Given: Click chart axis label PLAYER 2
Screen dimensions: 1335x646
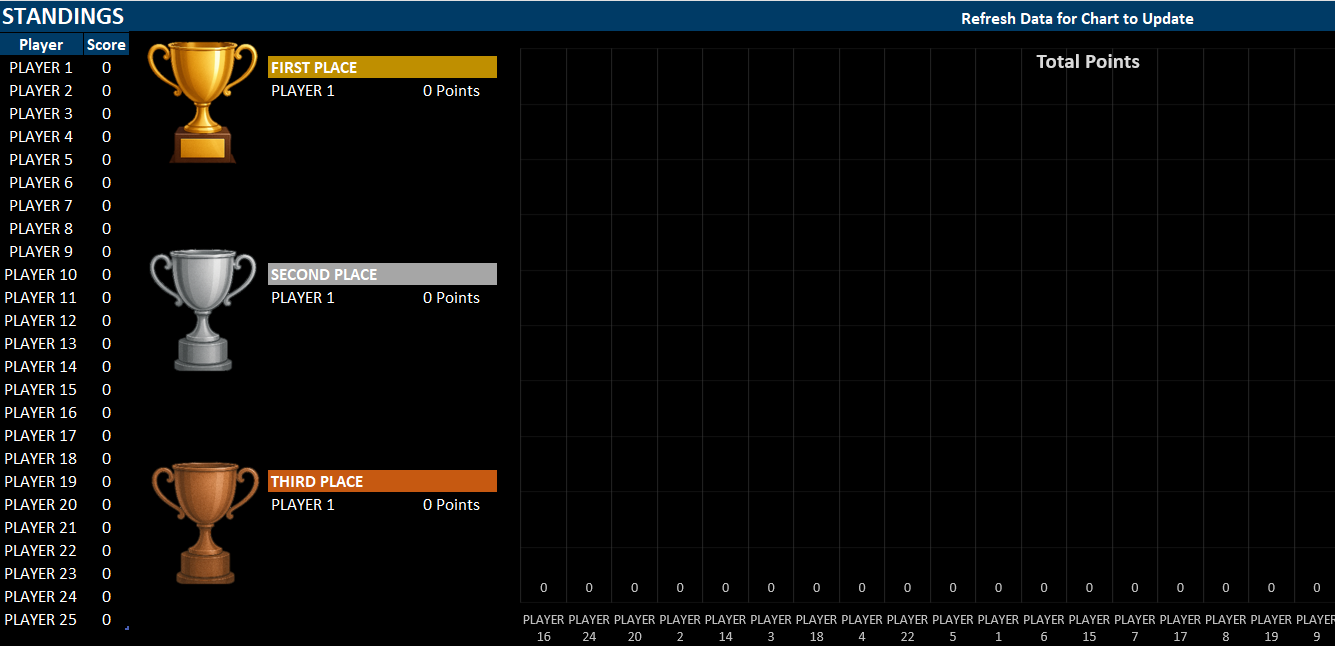Looking at the screenshot, I should click(680, 628).
